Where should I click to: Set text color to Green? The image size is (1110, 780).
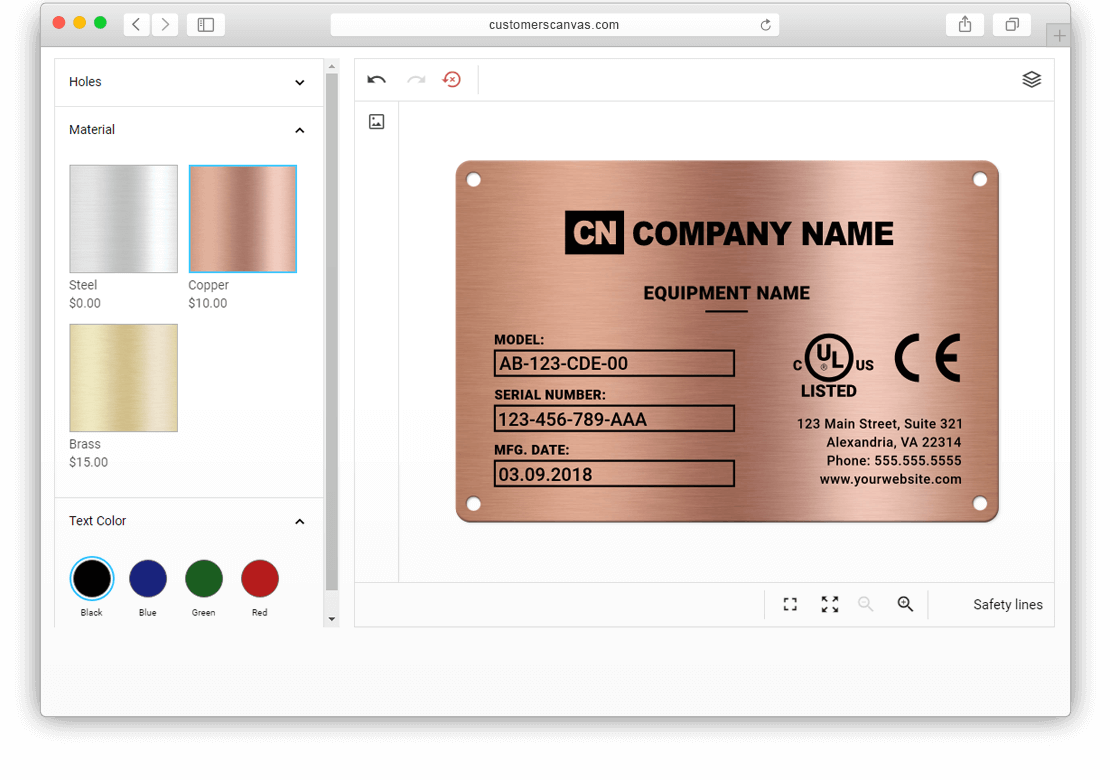(x=204, y=578)
